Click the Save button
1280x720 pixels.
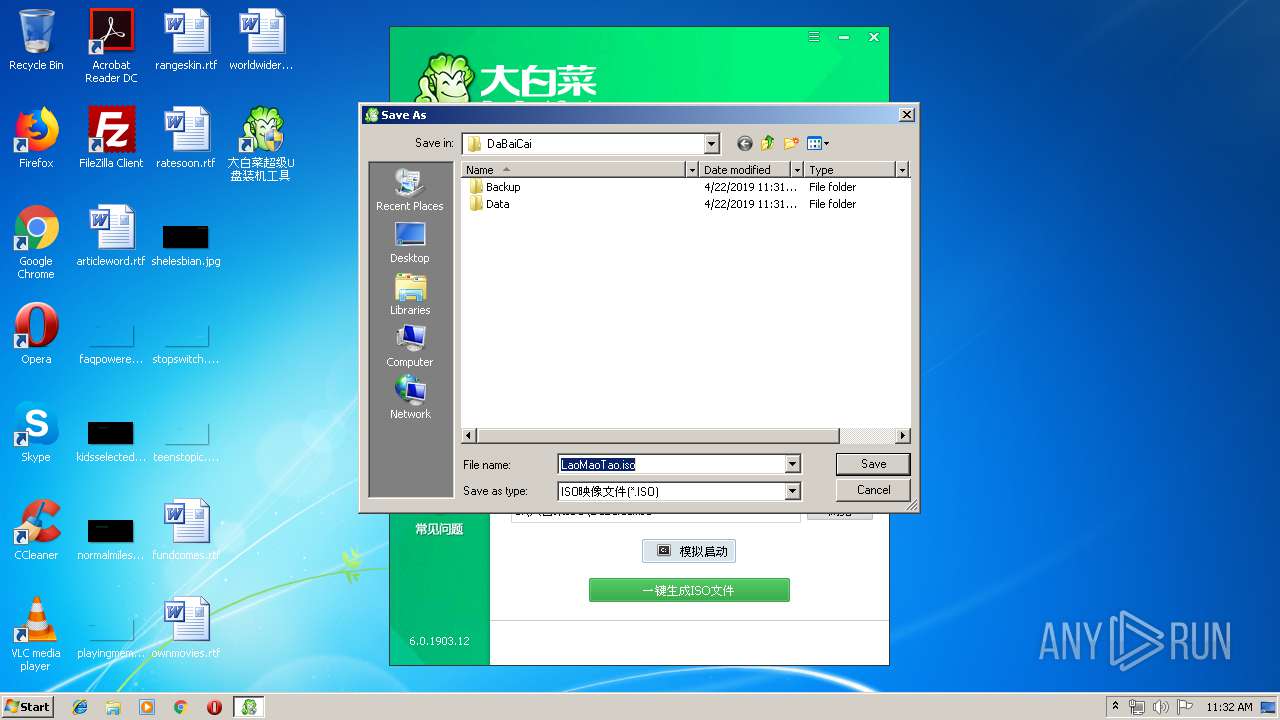[x=873, y=464]
